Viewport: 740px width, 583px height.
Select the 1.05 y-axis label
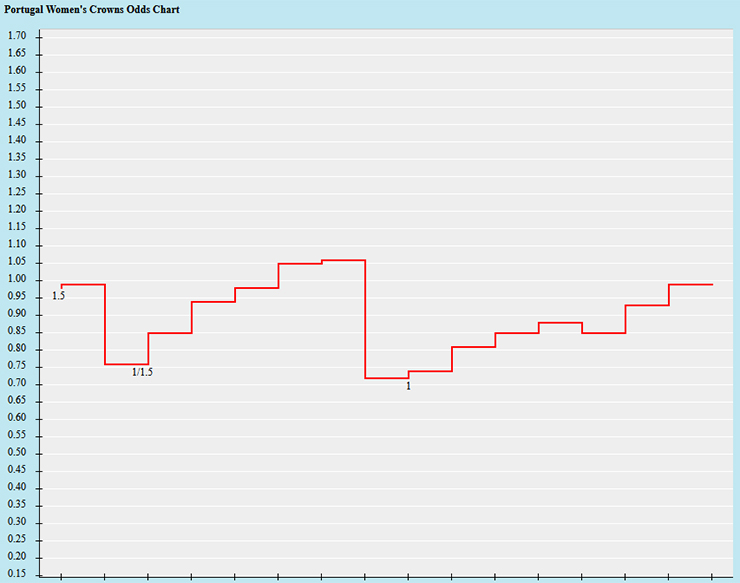pos(17,262)
